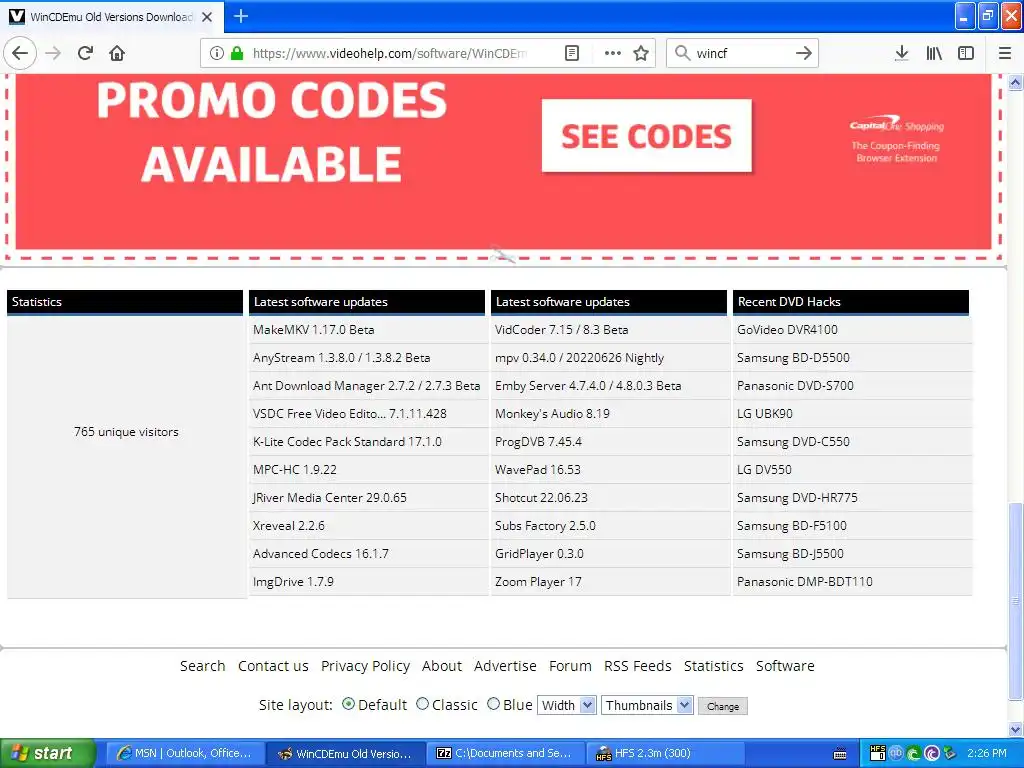The image size is (1024, 768).
Task: Open MakeMKV 1.17.0 Beta link
Action: pos(313,330)
